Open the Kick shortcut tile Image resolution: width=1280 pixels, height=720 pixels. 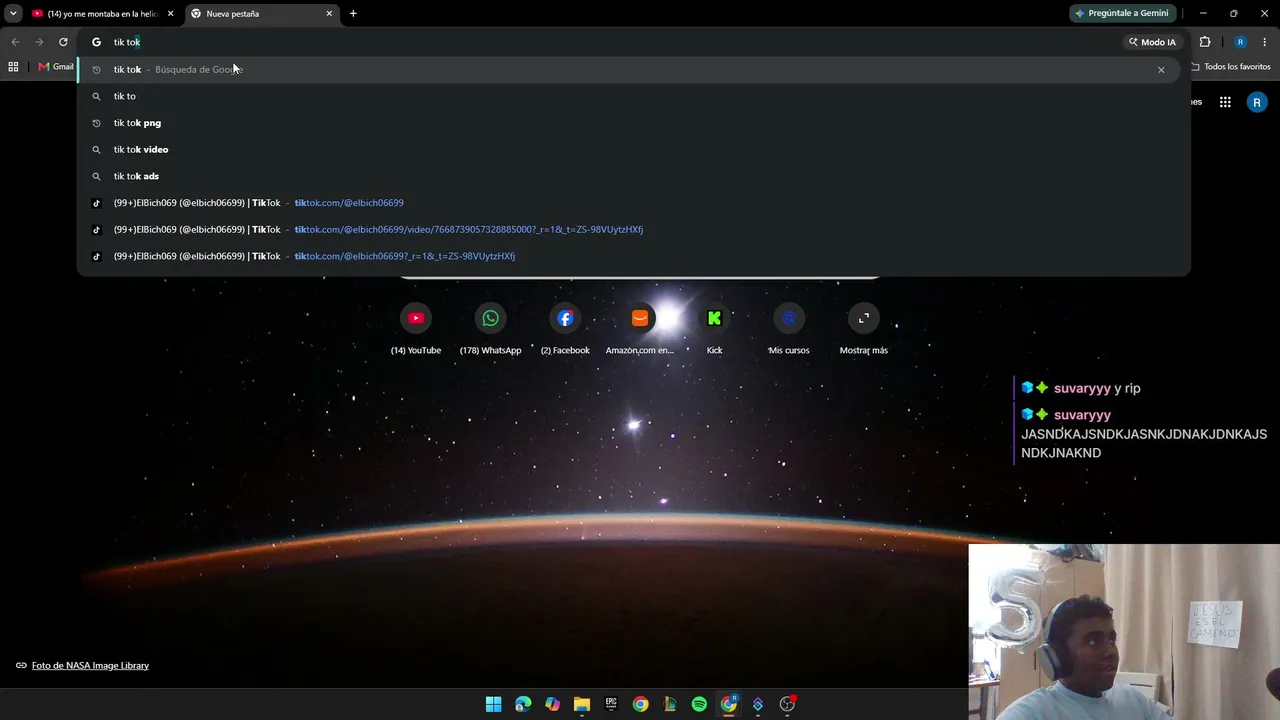pyautogui.click(x=714, y=329)
